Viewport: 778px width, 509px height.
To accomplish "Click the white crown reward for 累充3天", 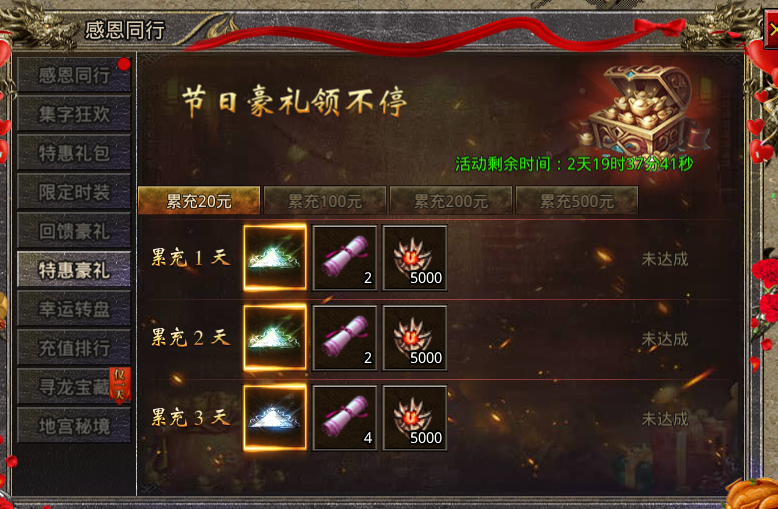I will [275, 418].
